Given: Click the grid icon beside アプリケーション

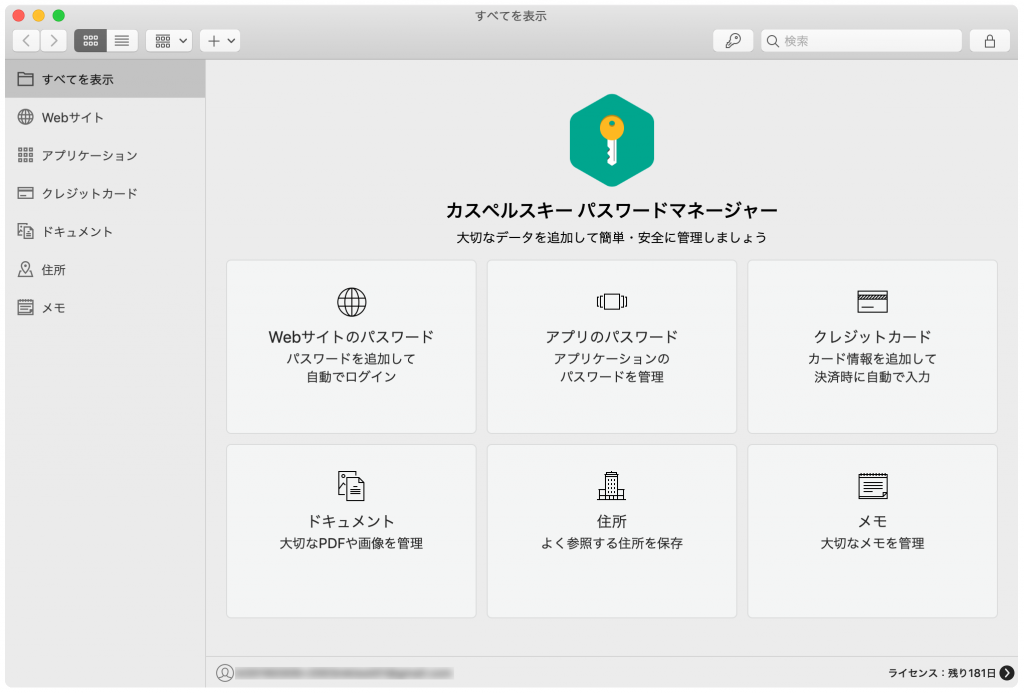Looking at the screenshot, I should (25, 155).
